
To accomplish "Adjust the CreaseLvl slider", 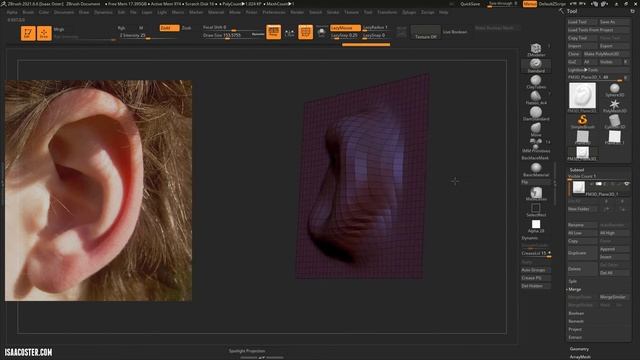I will pos(536,253).
